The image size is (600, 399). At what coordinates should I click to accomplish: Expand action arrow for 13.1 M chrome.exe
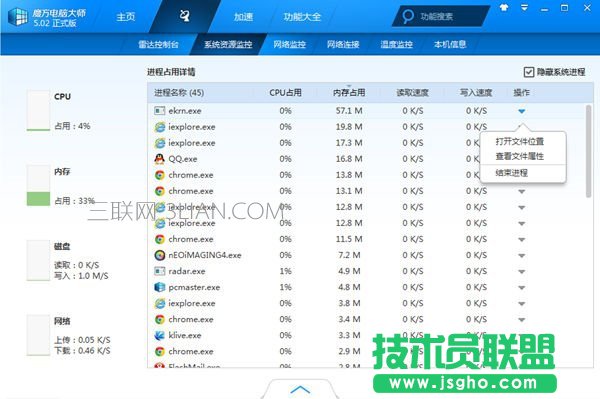(522, 191)
